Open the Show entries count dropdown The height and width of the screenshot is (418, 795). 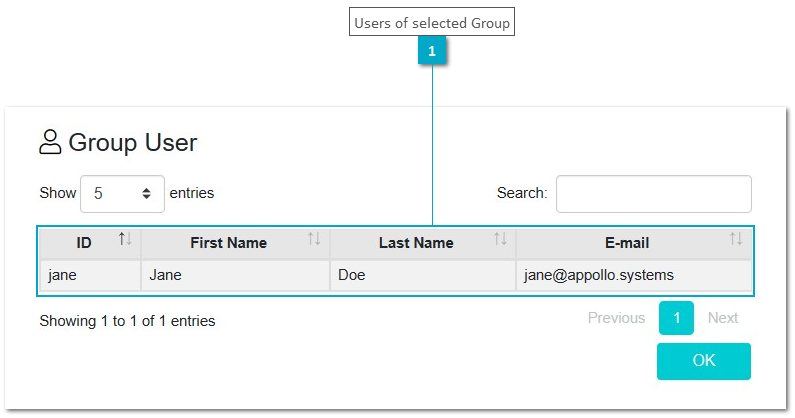point(122,194)
